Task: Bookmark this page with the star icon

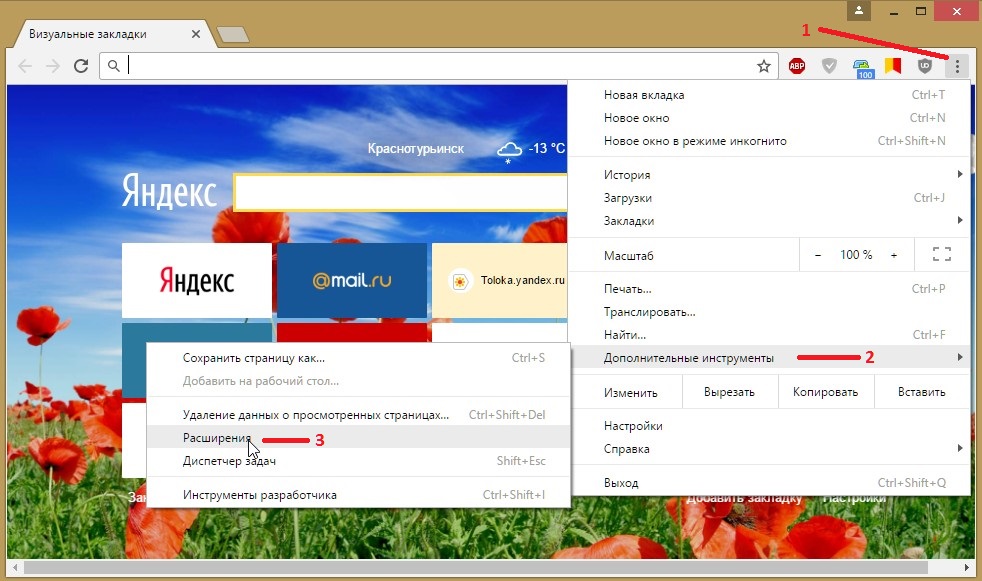Action: point(763,66)
